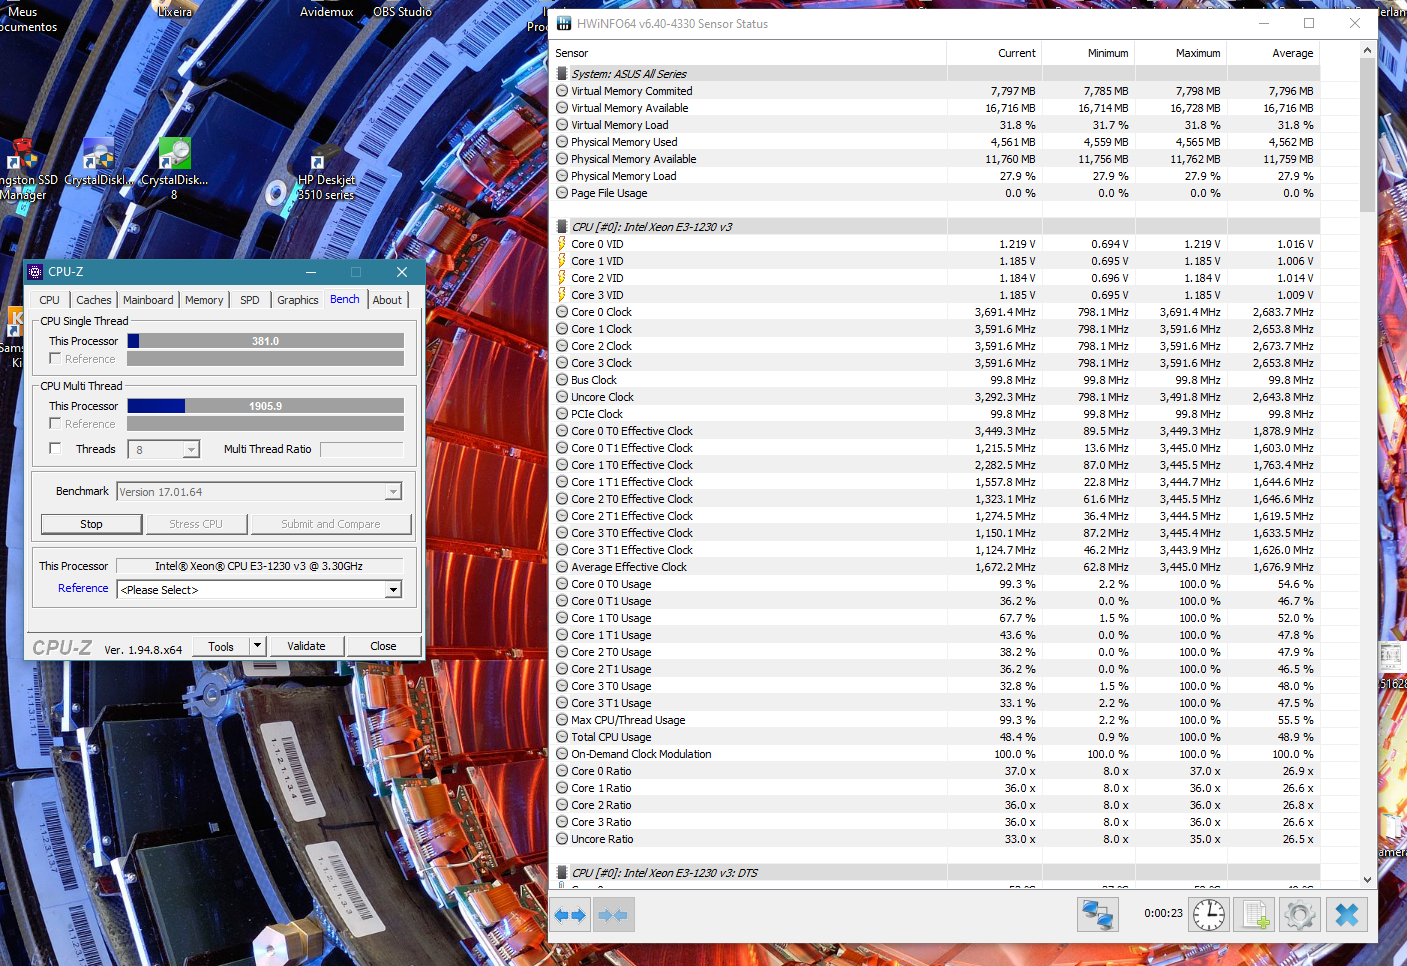Open the Tools dropdown arrow in CPU-Z
The width and height of the screenshot is (1407, 966).
coord(257,646)
